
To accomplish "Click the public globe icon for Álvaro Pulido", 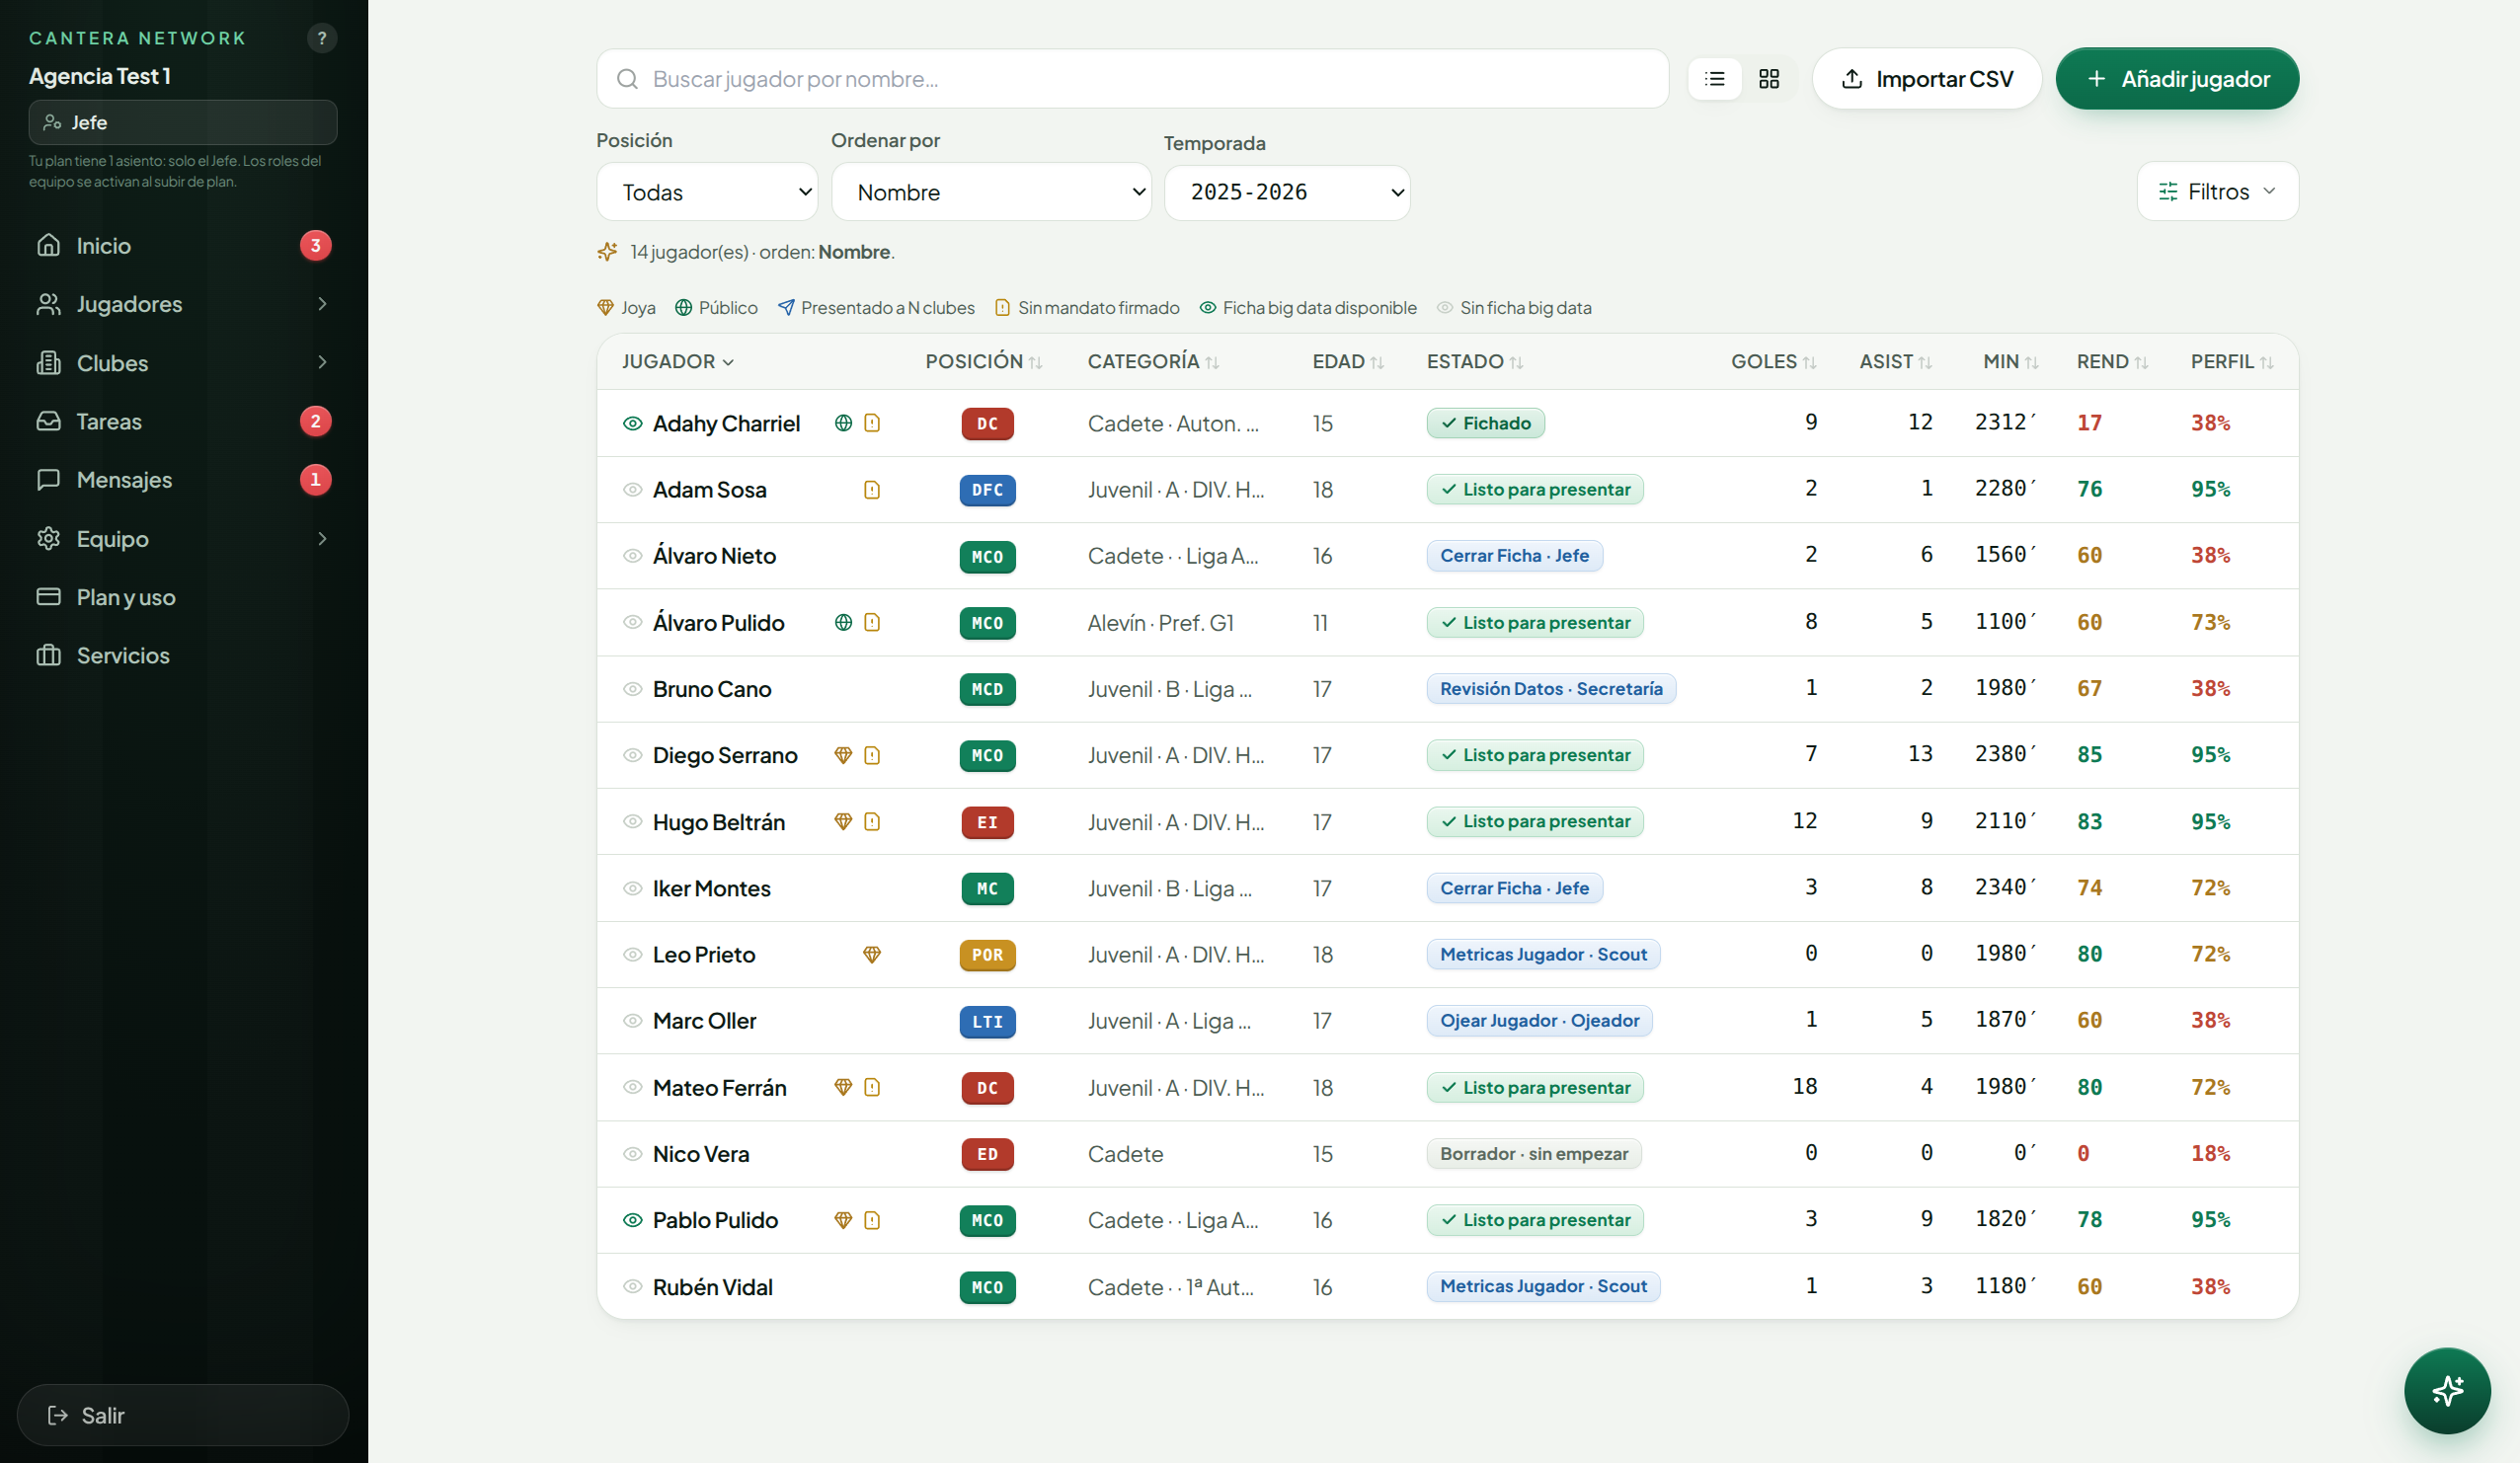I will [x=843, y=622].
